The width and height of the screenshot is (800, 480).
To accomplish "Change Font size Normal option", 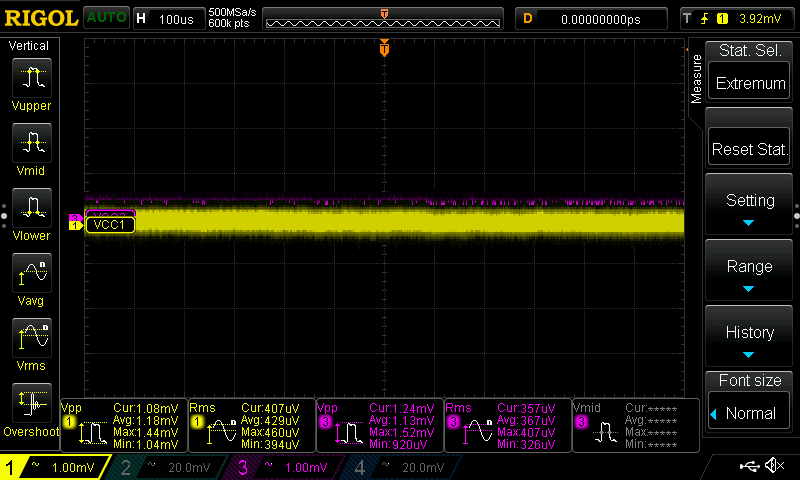I will (x=749, y=412).
